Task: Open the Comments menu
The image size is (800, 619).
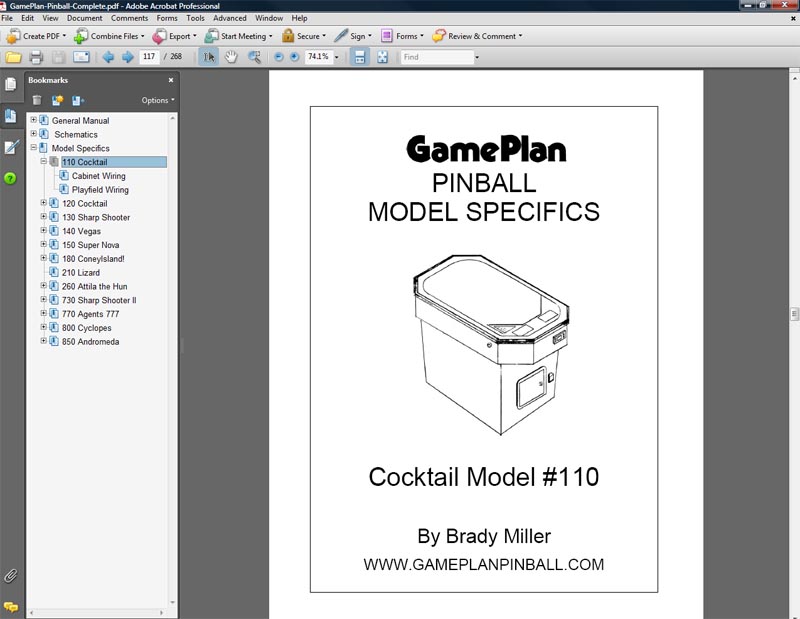Action: (130, 18)
